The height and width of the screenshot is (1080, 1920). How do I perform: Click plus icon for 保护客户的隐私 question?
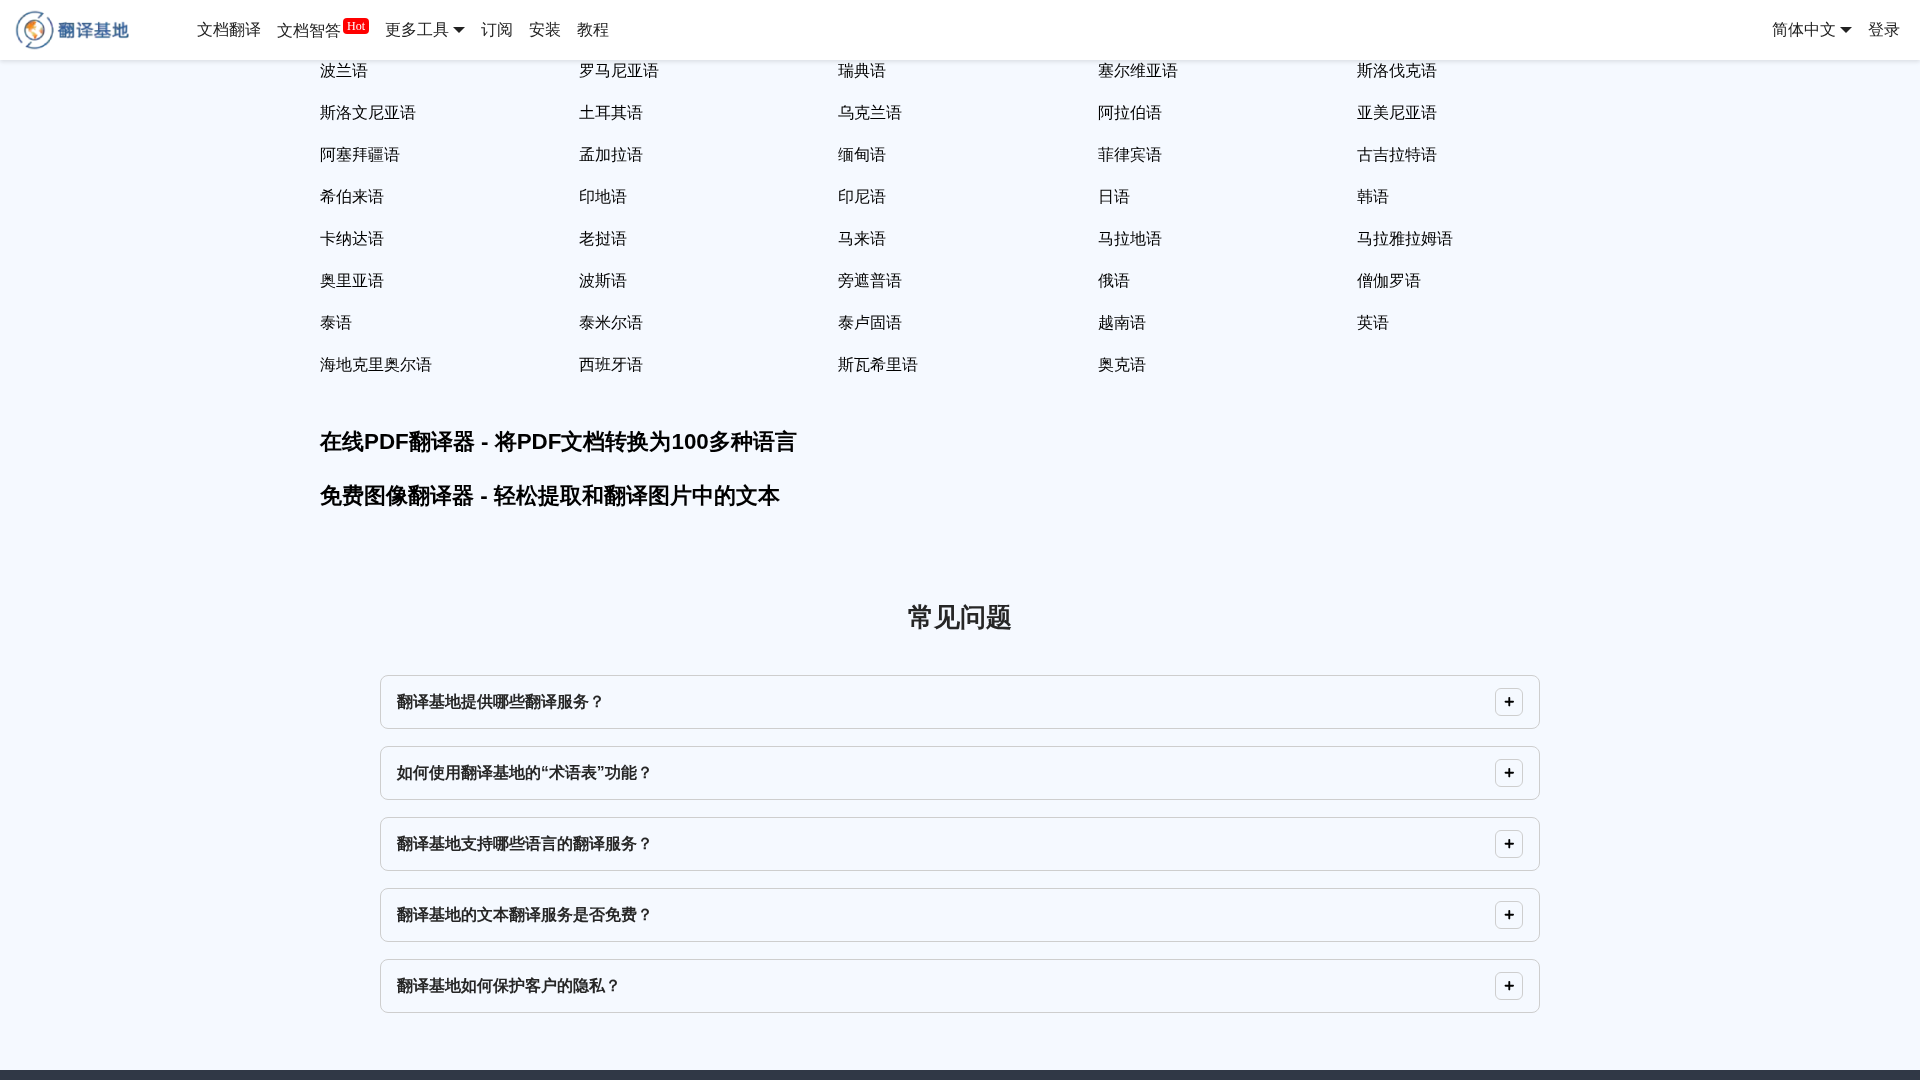[1508, 986]
